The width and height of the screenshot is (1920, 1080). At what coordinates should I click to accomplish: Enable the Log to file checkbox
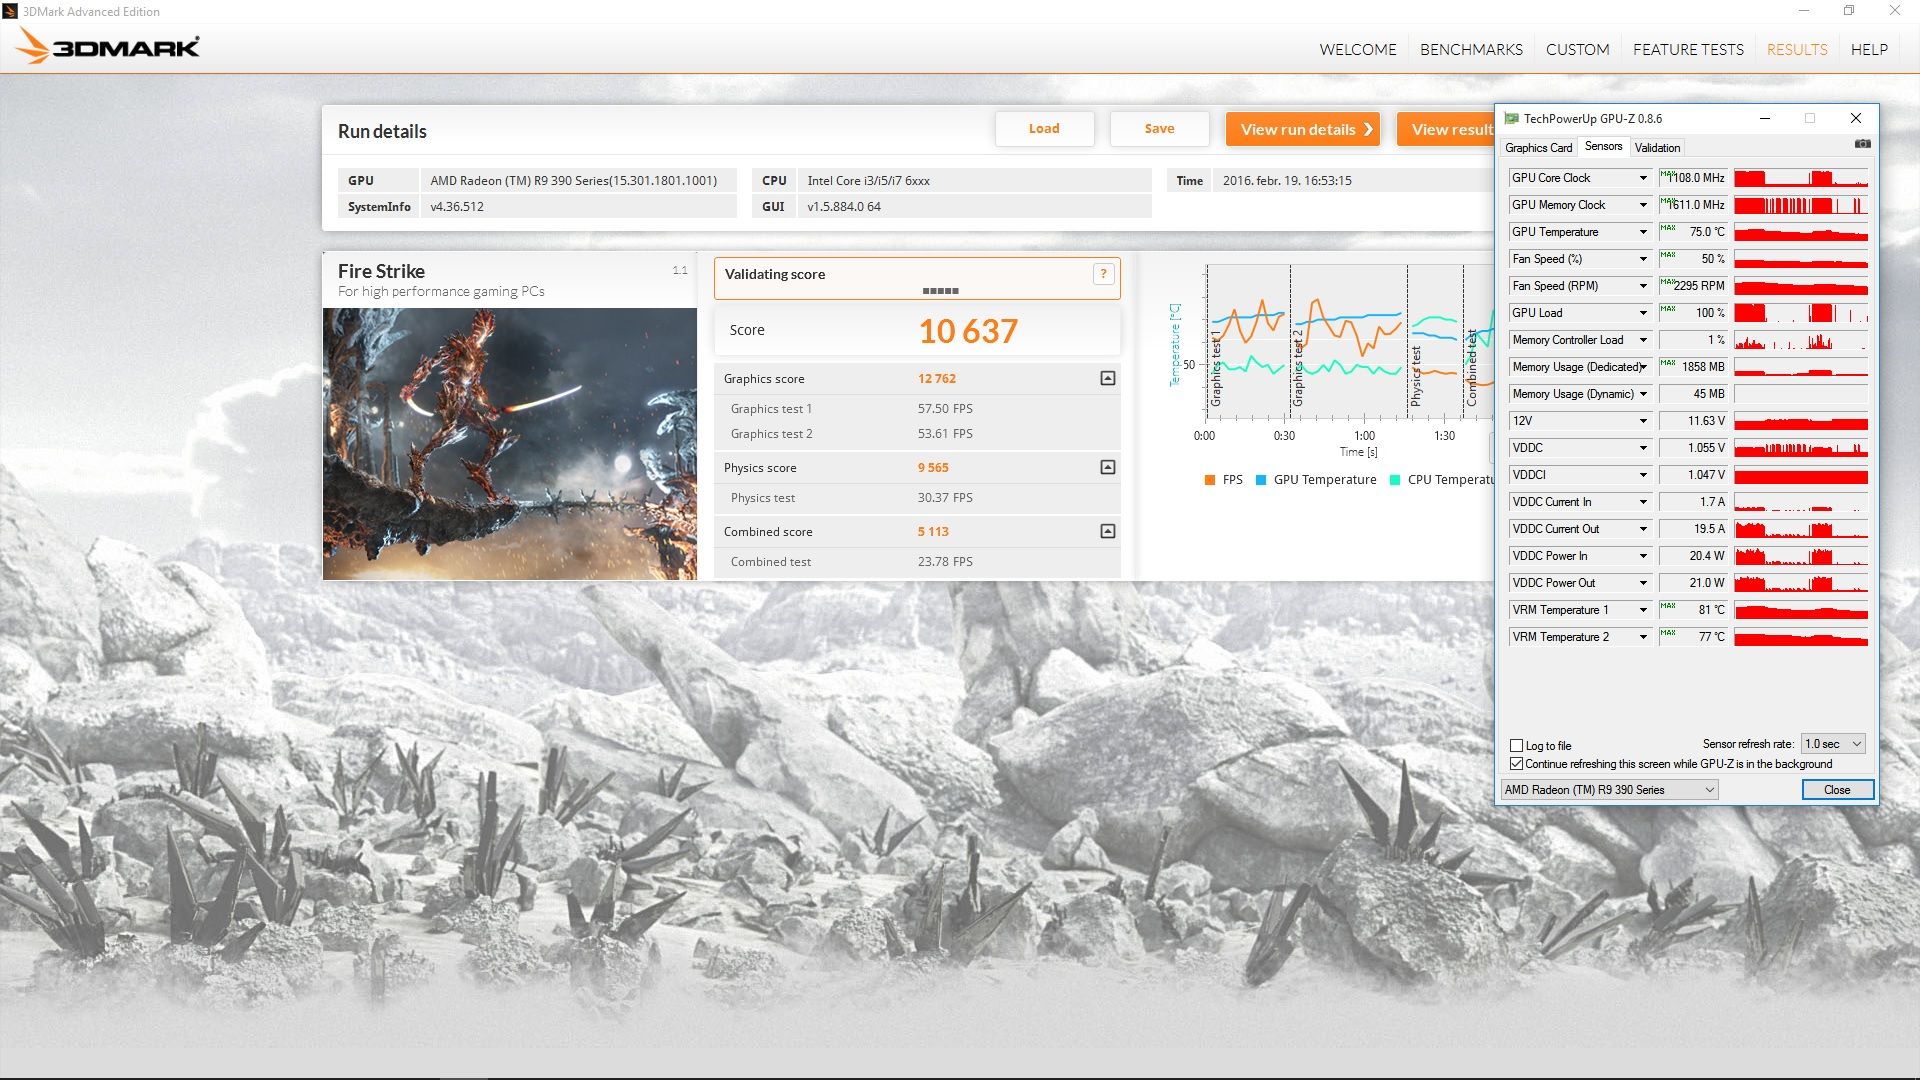[1516, 746]
